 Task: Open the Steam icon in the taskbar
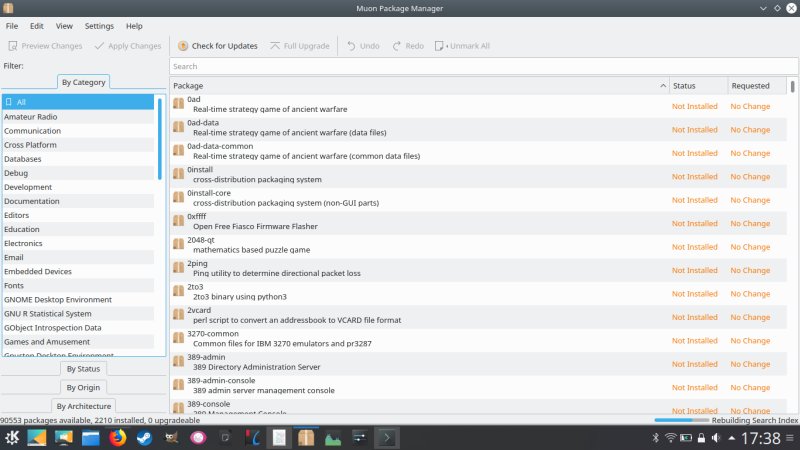tap(144, 437)
